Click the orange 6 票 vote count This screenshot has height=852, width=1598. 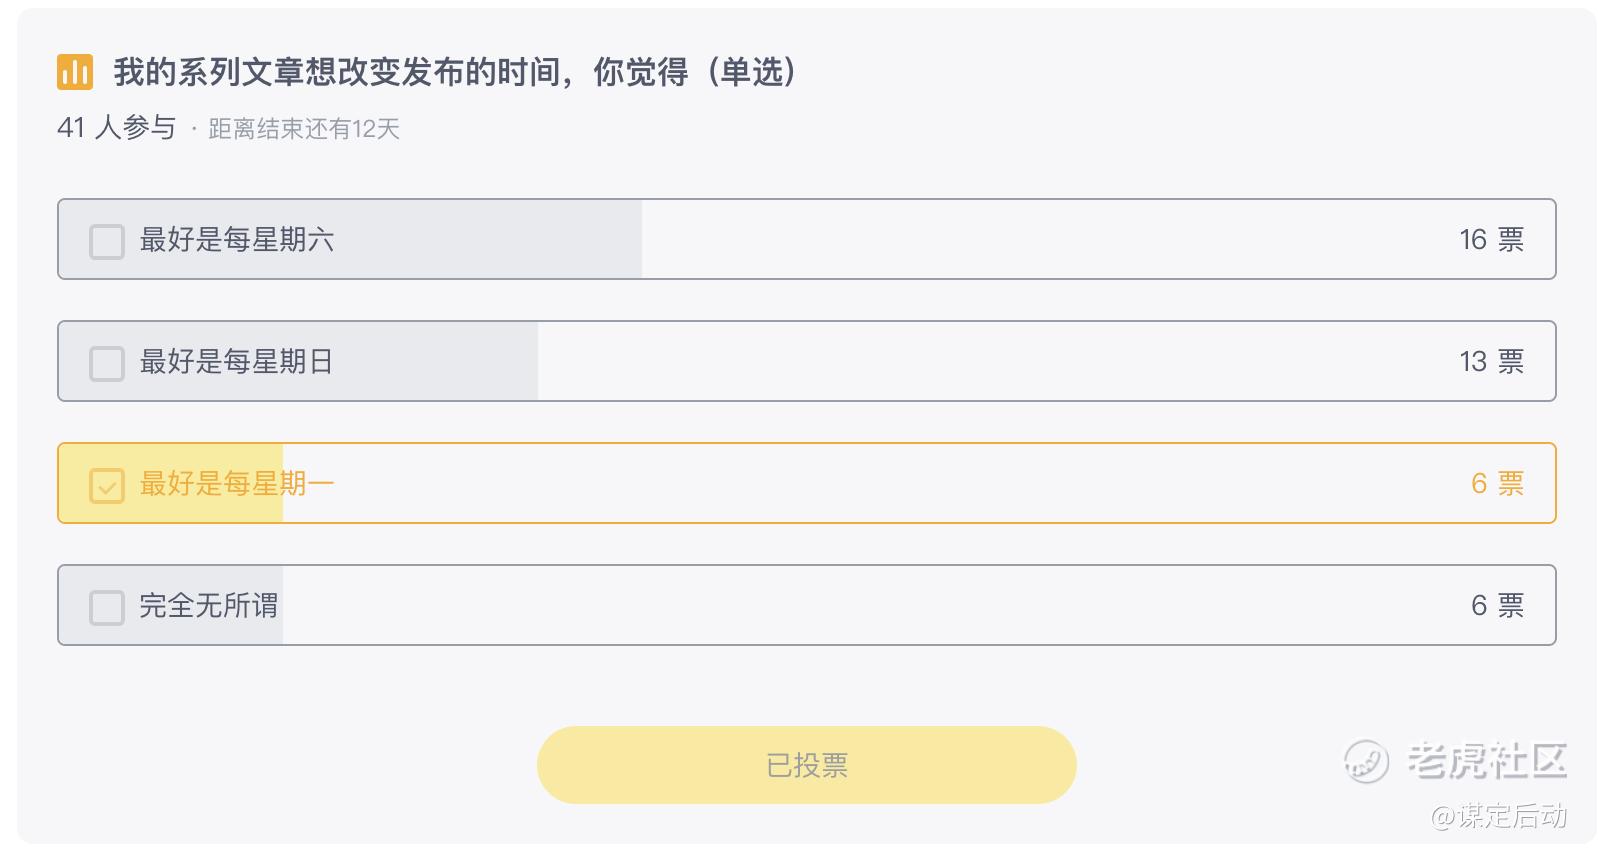pyautogui.click(x=1497, y=484)
